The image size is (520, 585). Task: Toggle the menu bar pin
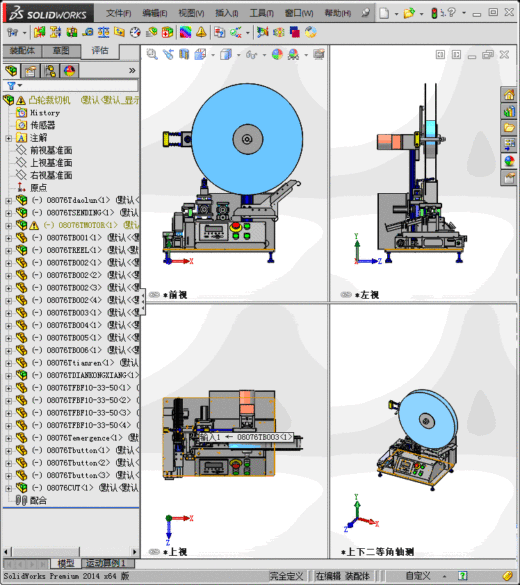(x=366, y=13)
